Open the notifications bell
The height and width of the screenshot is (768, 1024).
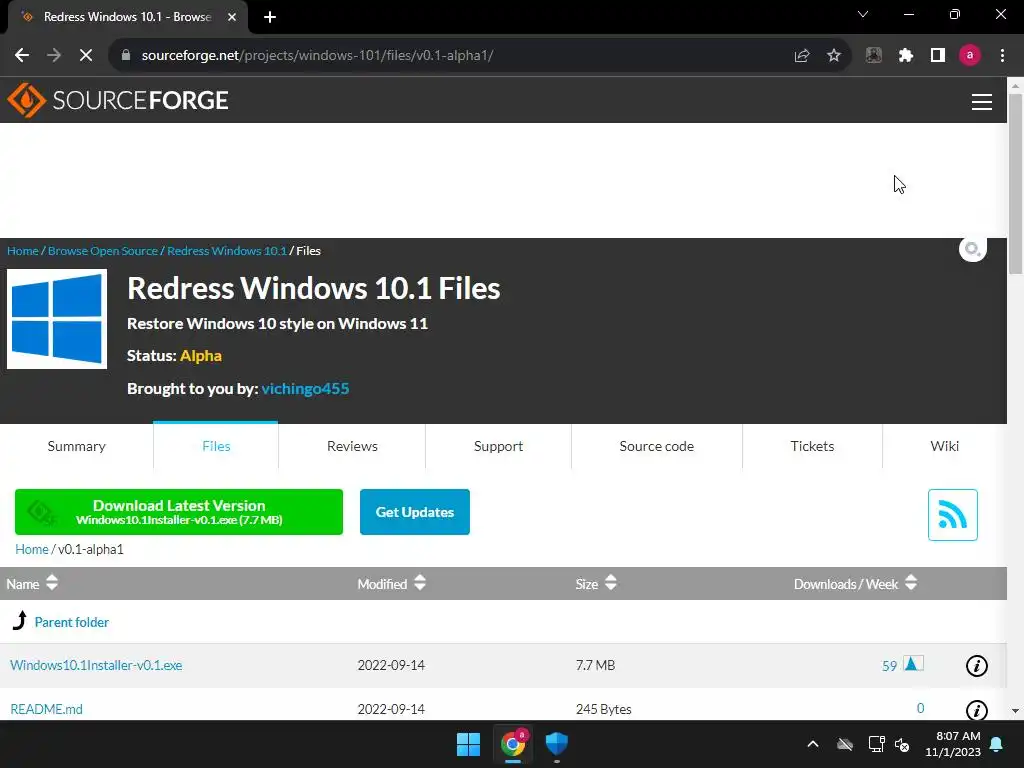pos(997,744)
